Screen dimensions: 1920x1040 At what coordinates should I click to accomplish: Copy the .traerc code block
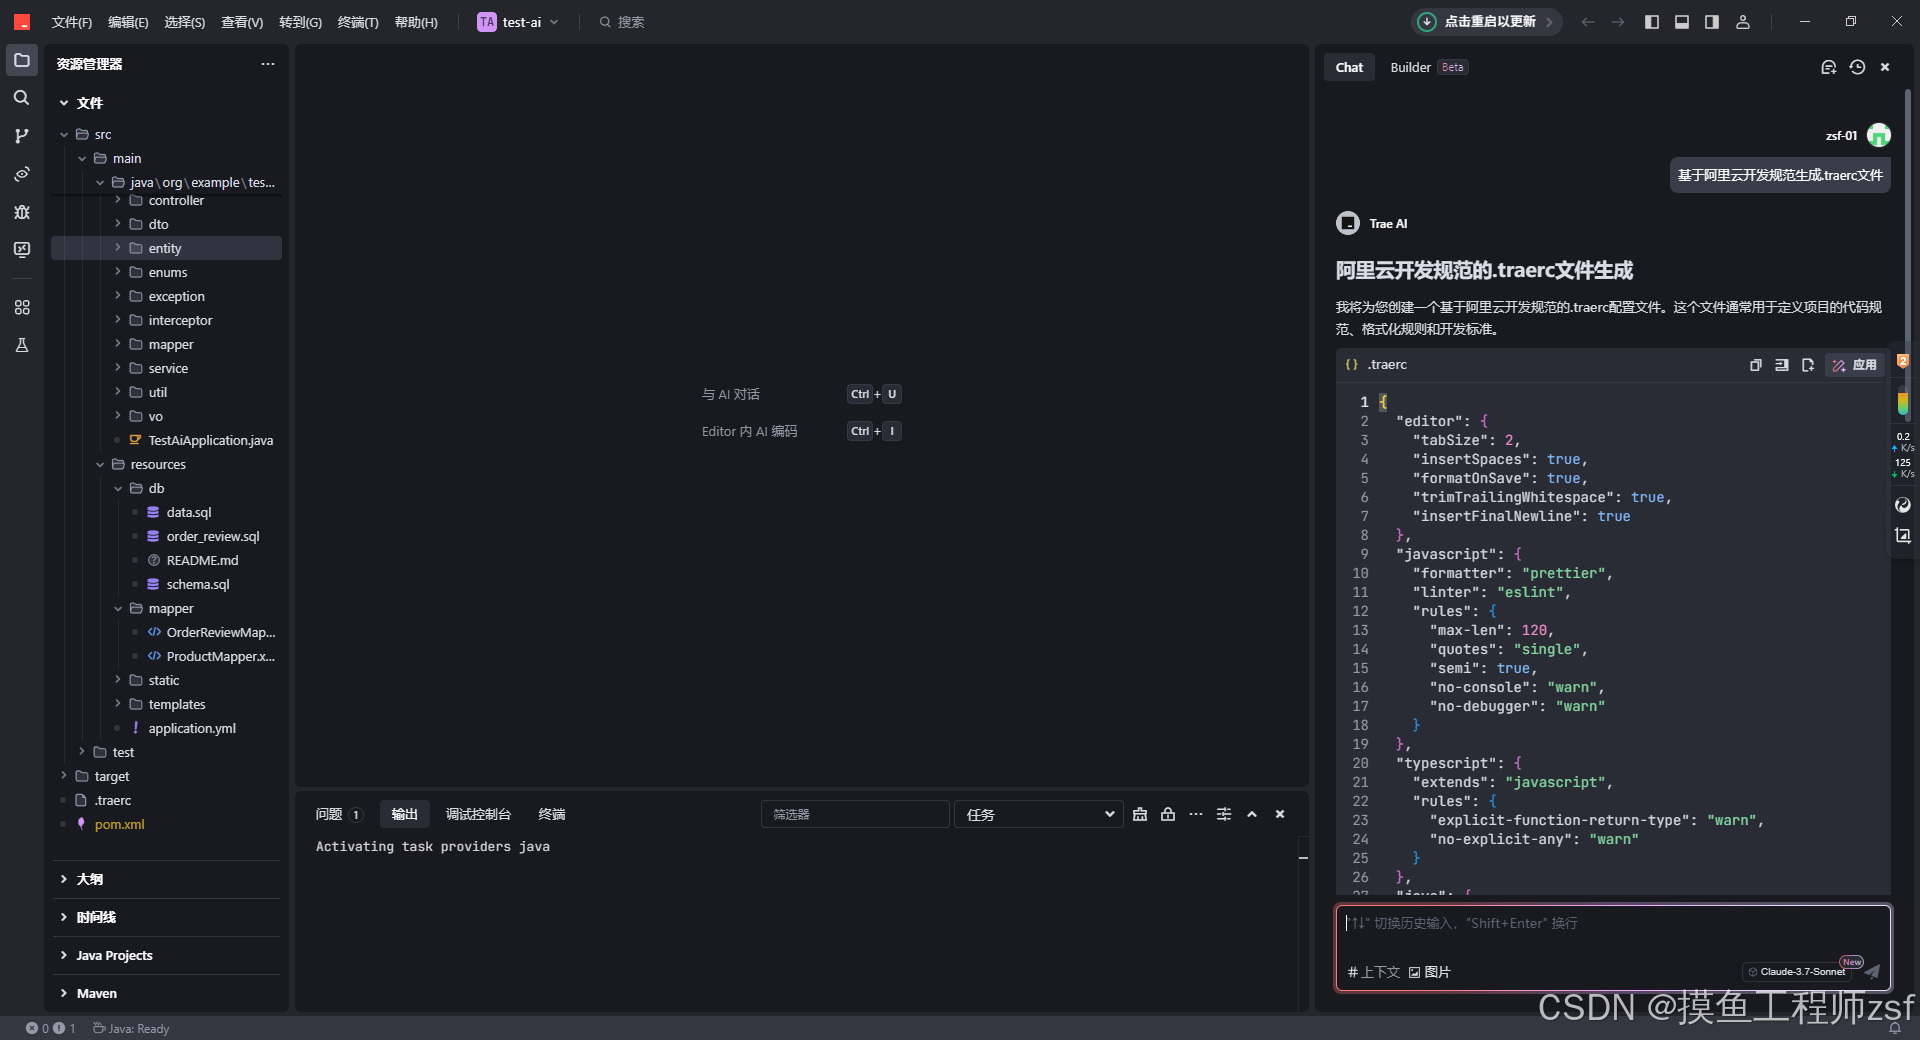[x=1756, y=365]
